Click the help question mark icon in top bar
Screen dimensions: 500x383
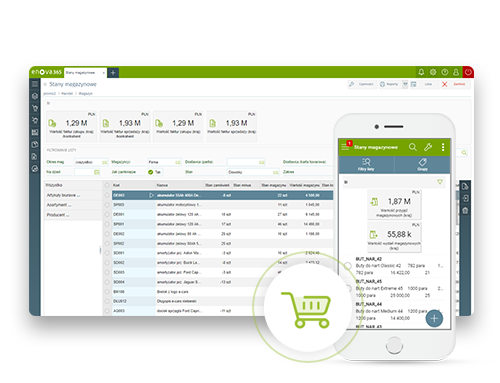pos(445,72)
